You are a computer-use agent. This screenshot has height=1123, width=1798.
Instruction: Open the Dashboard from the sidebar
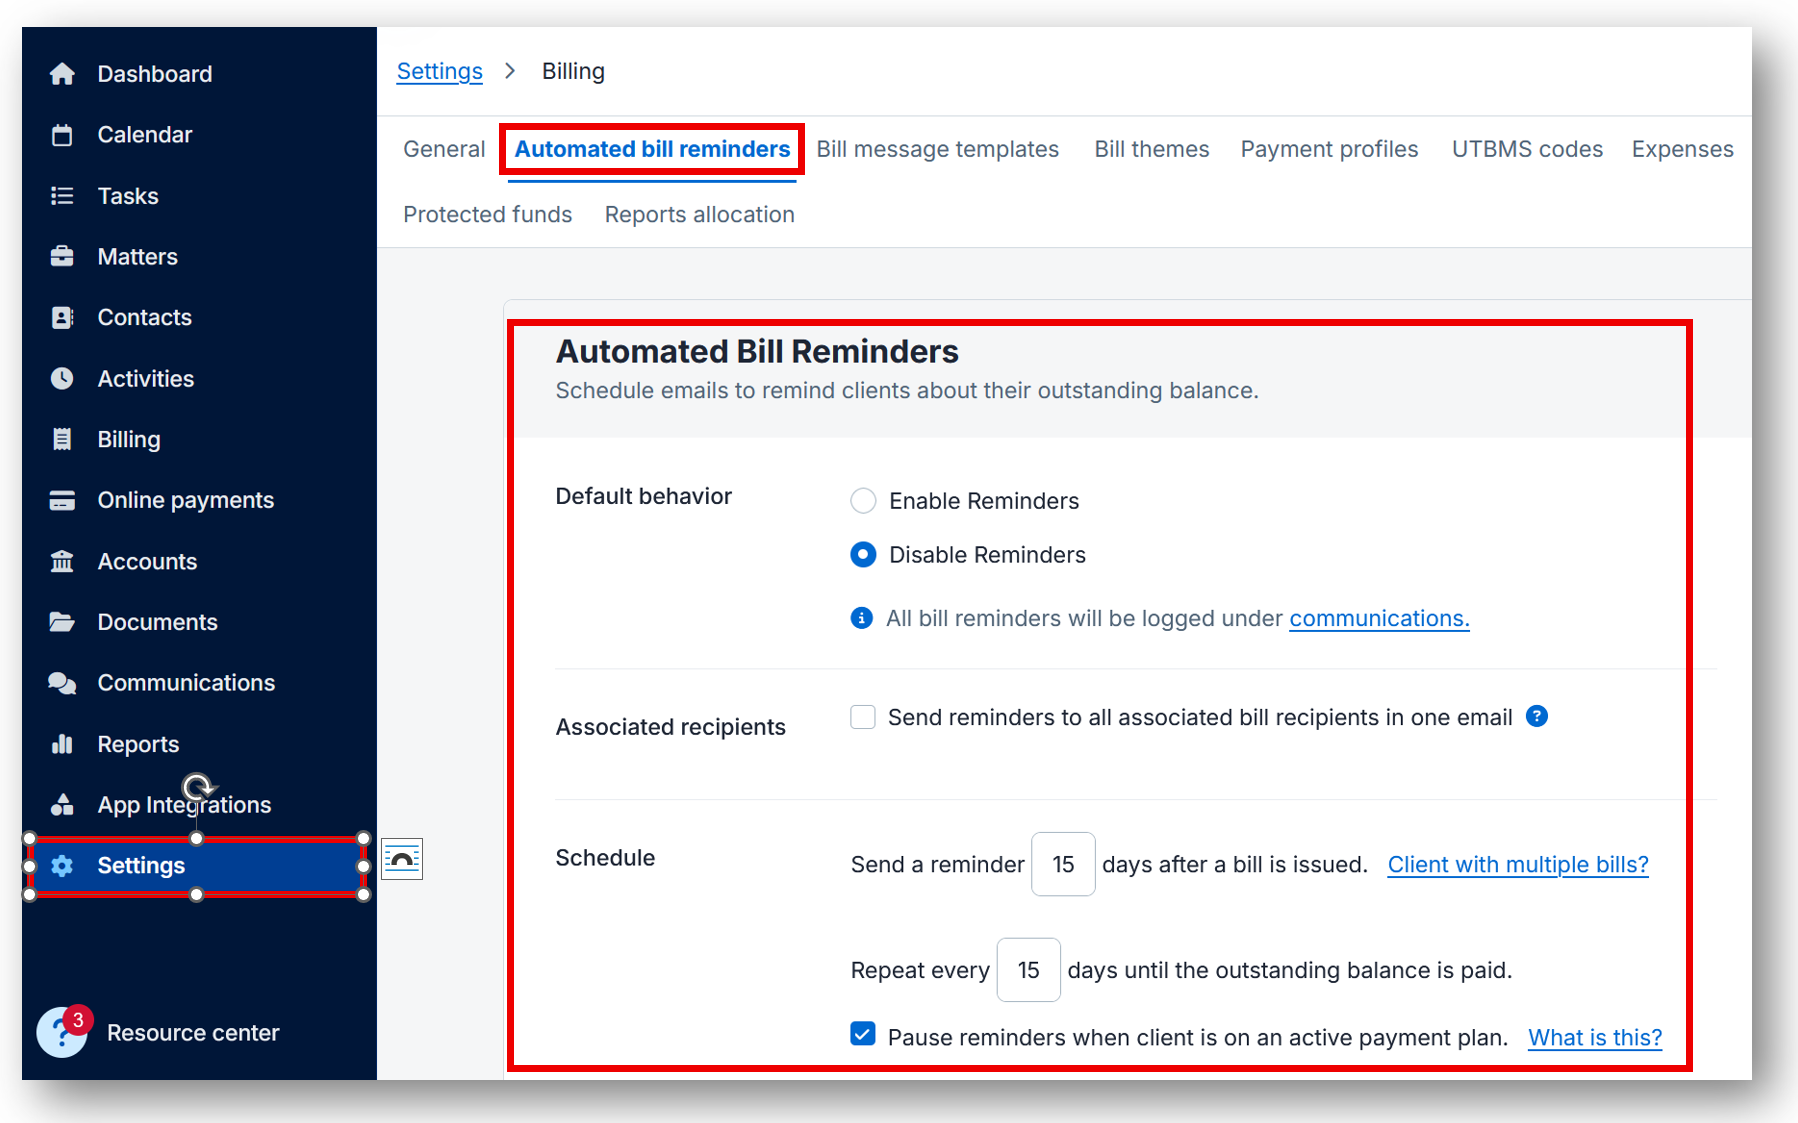(x=155, y=73)
